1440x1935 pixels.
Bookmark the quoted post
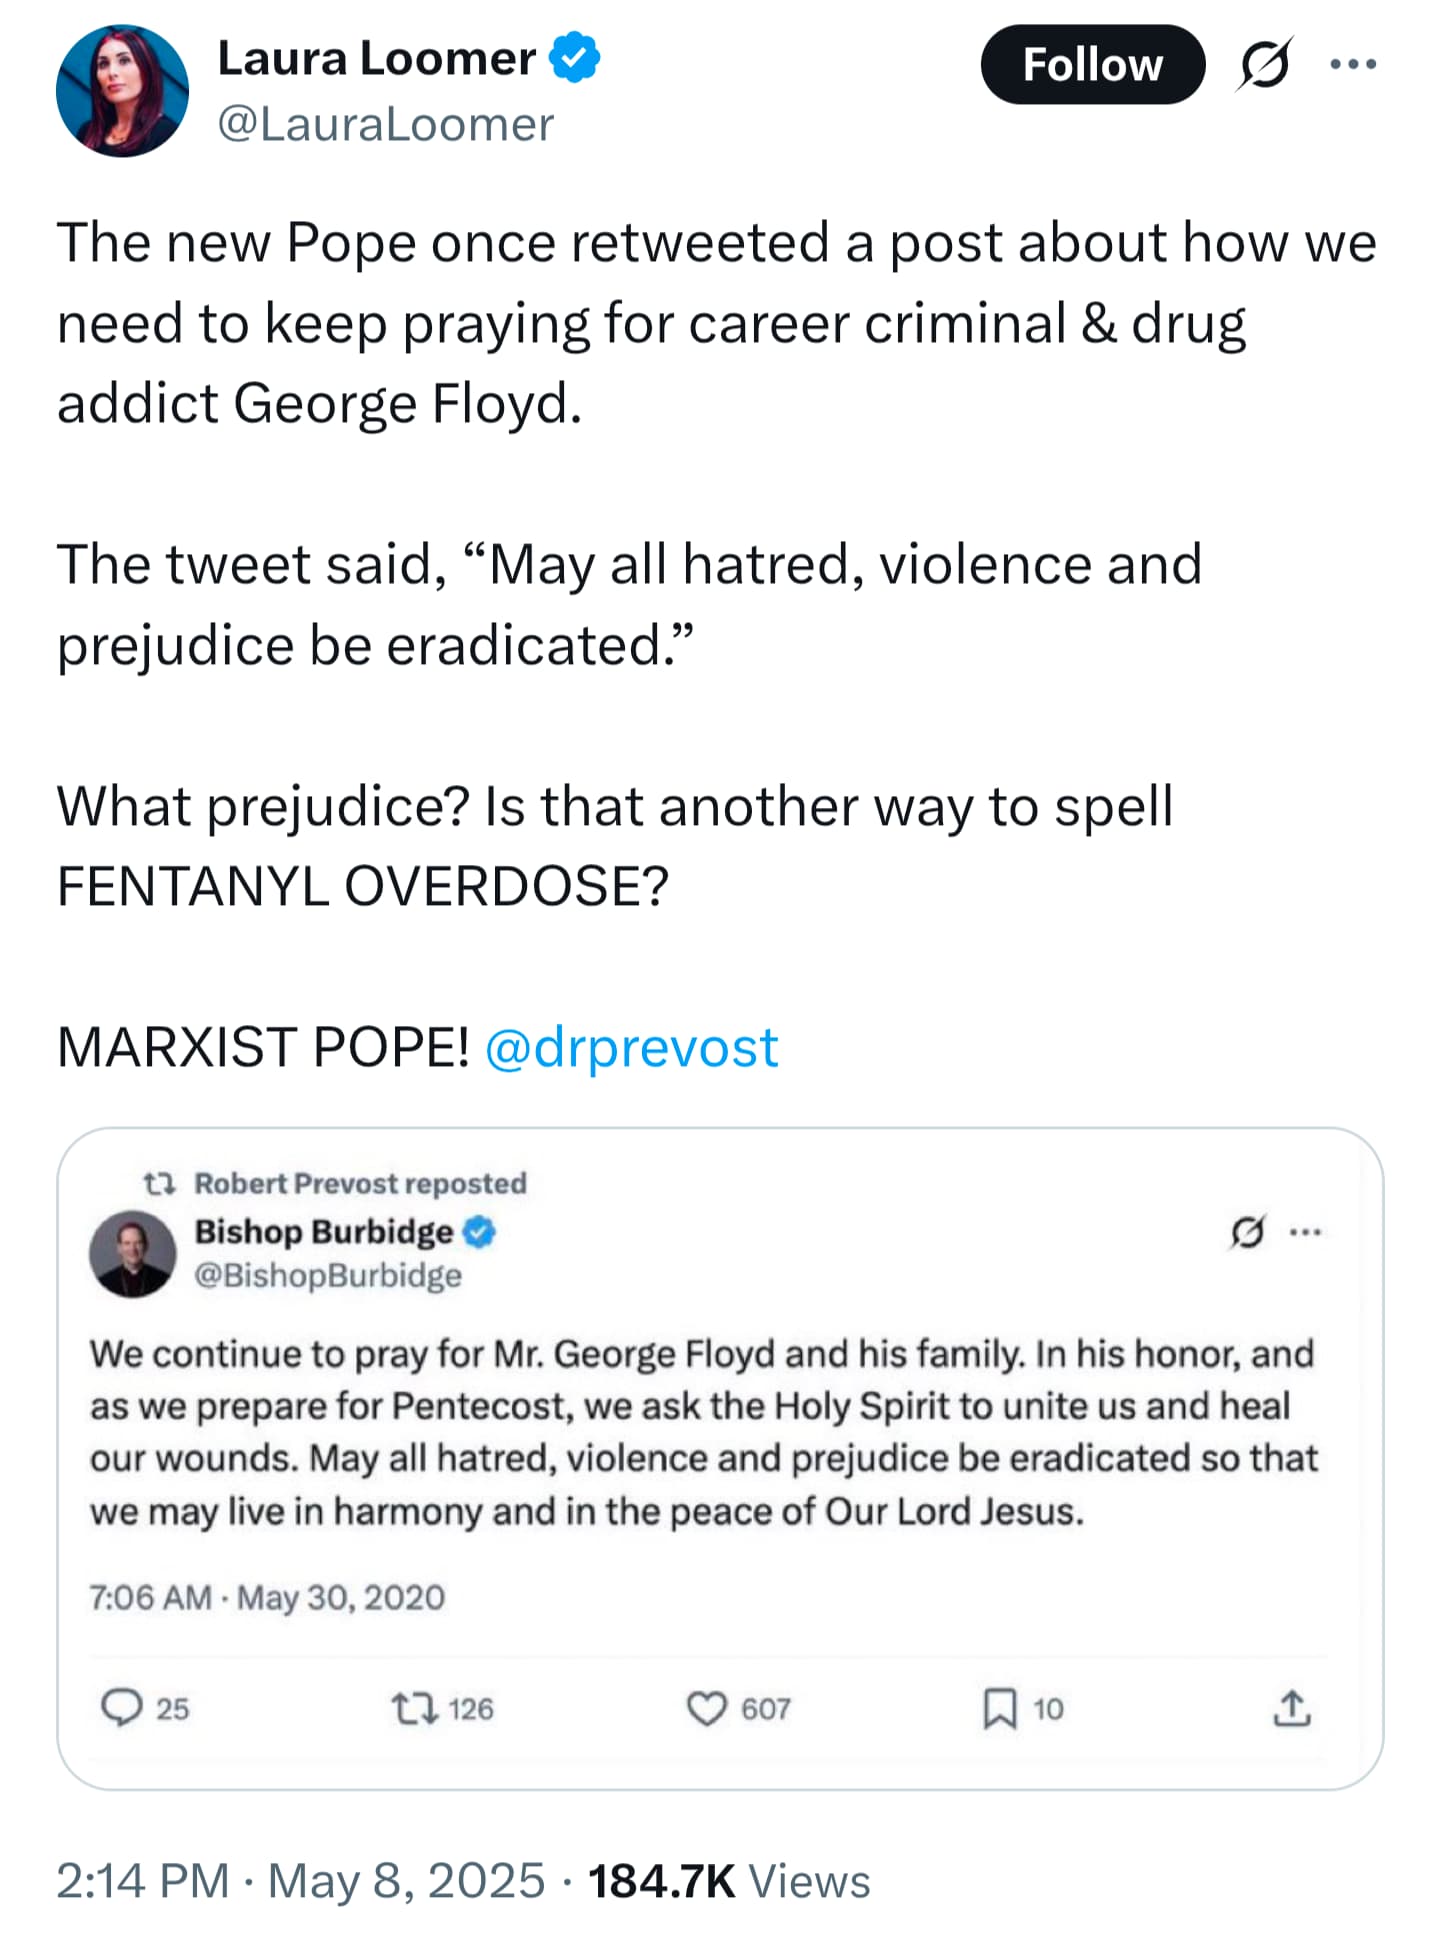tap(999, 1708)
